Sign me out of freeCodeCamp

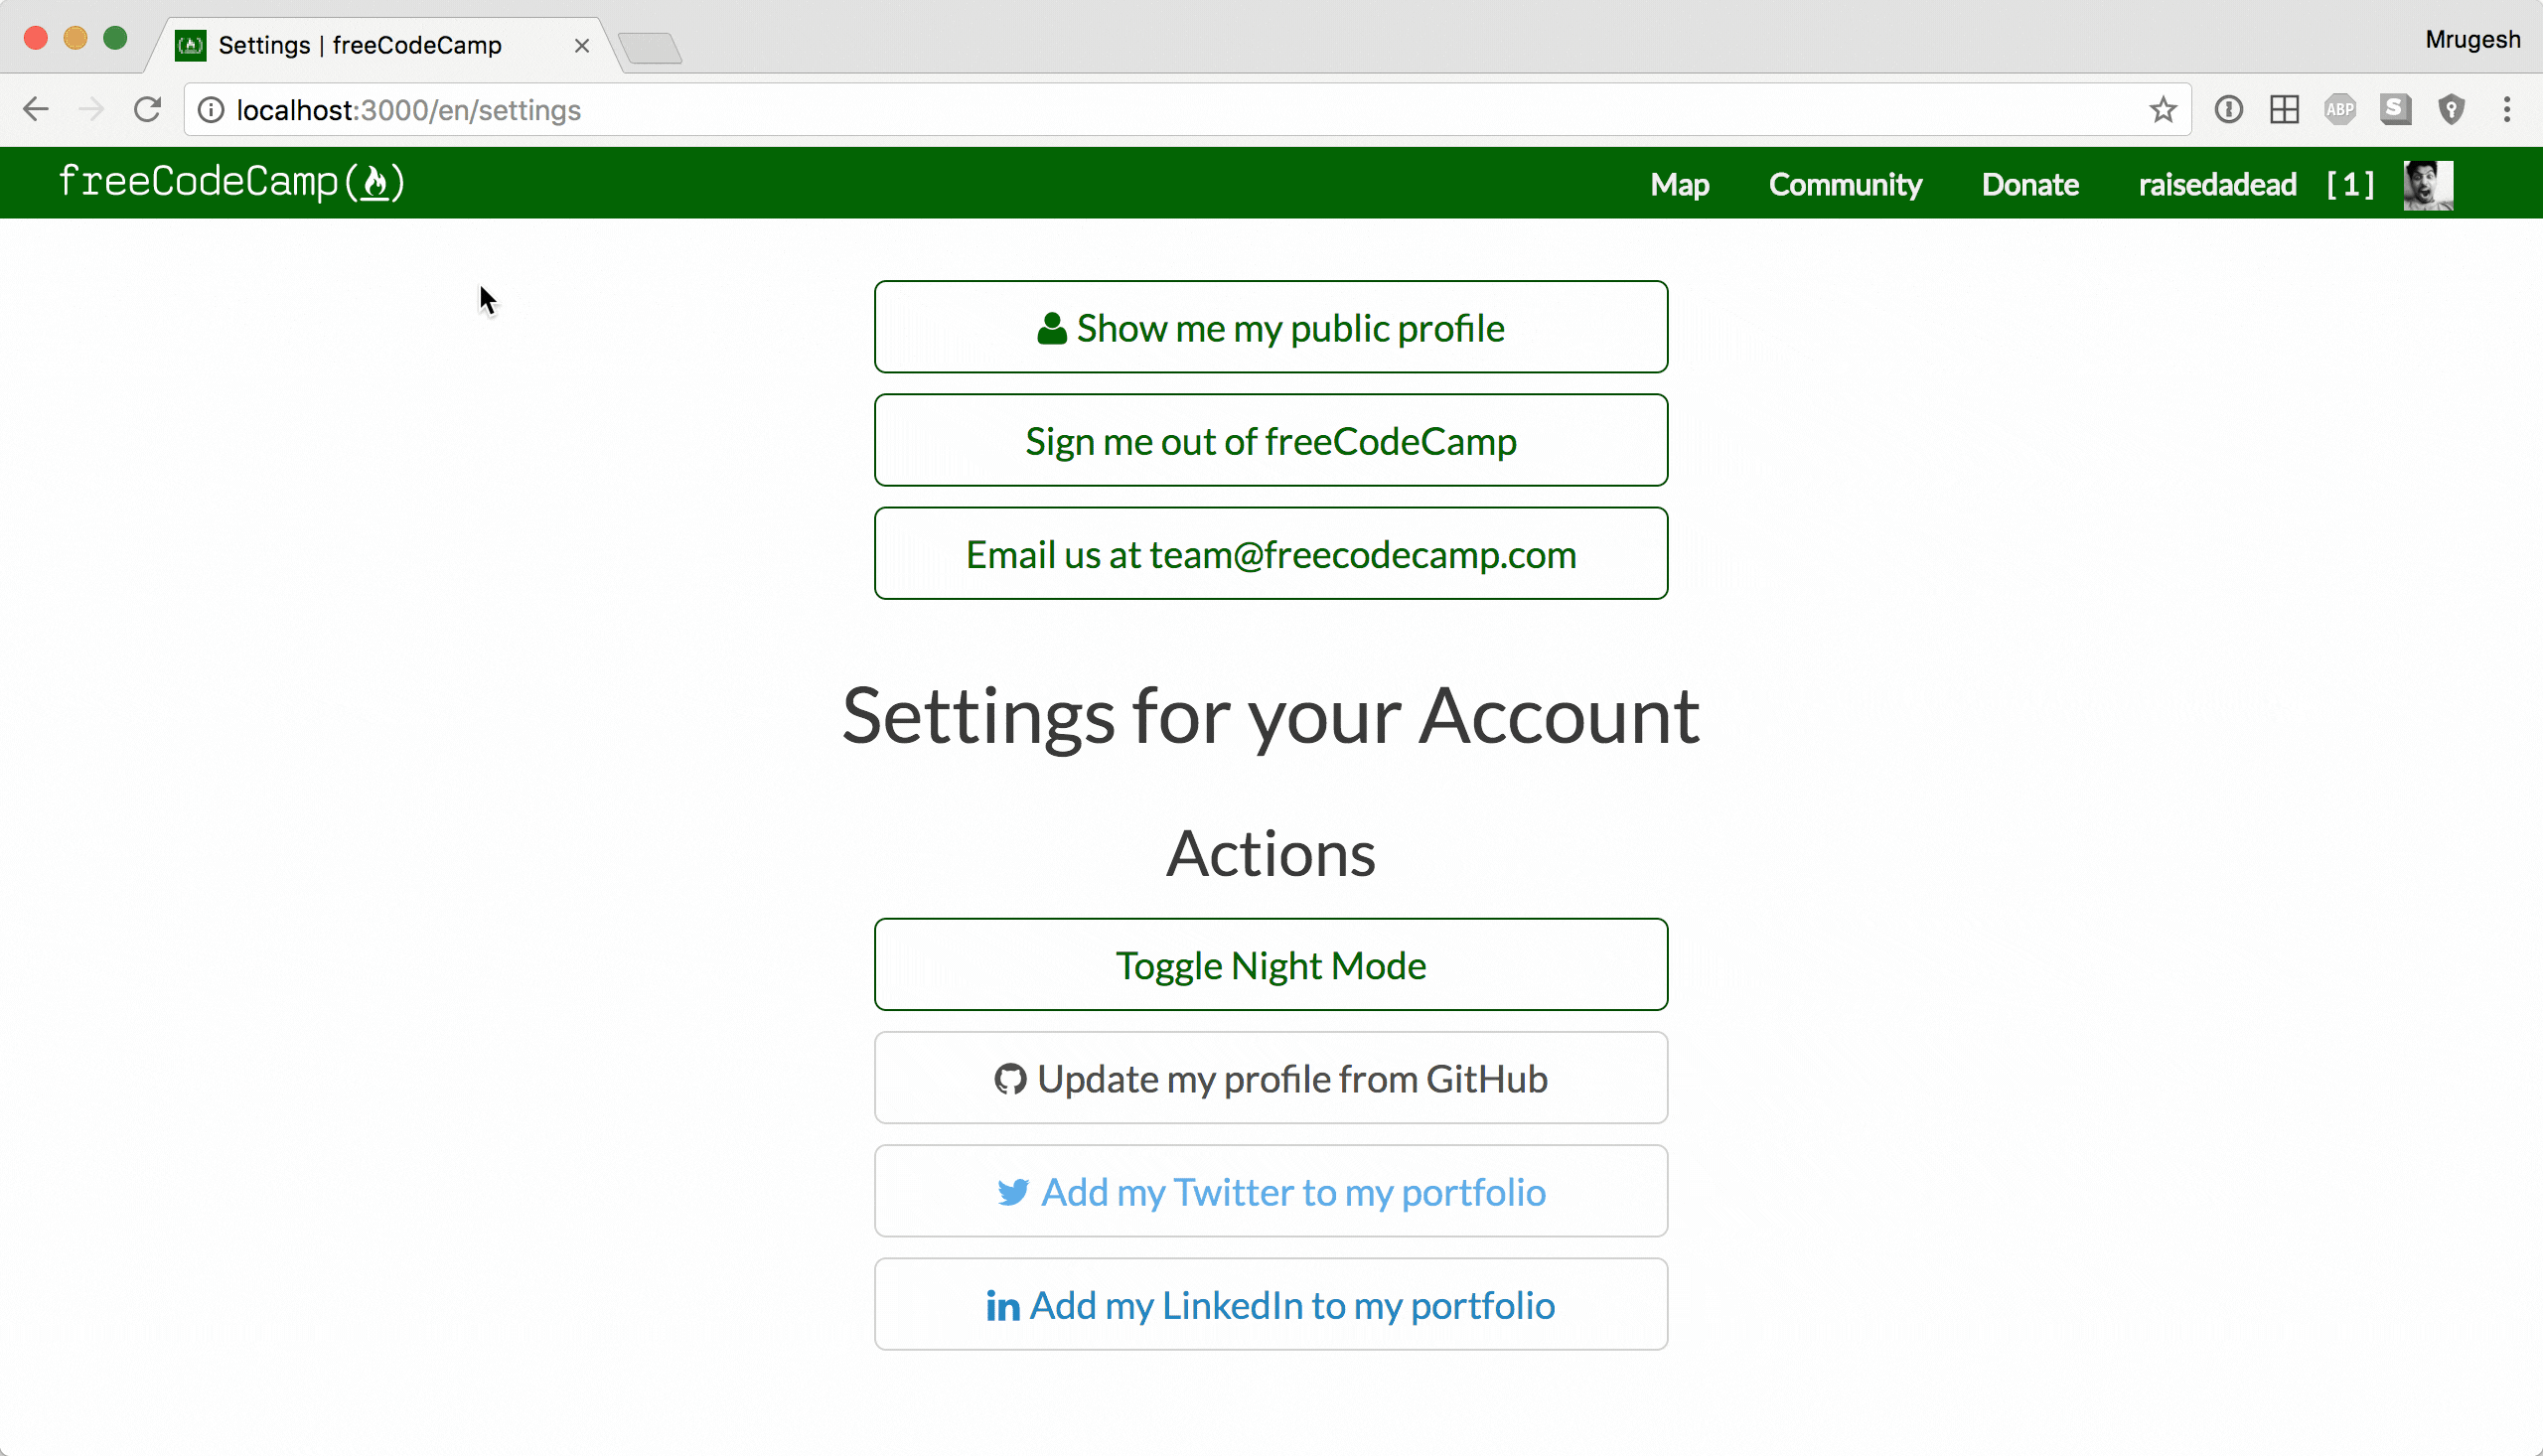pos(1270,440)
